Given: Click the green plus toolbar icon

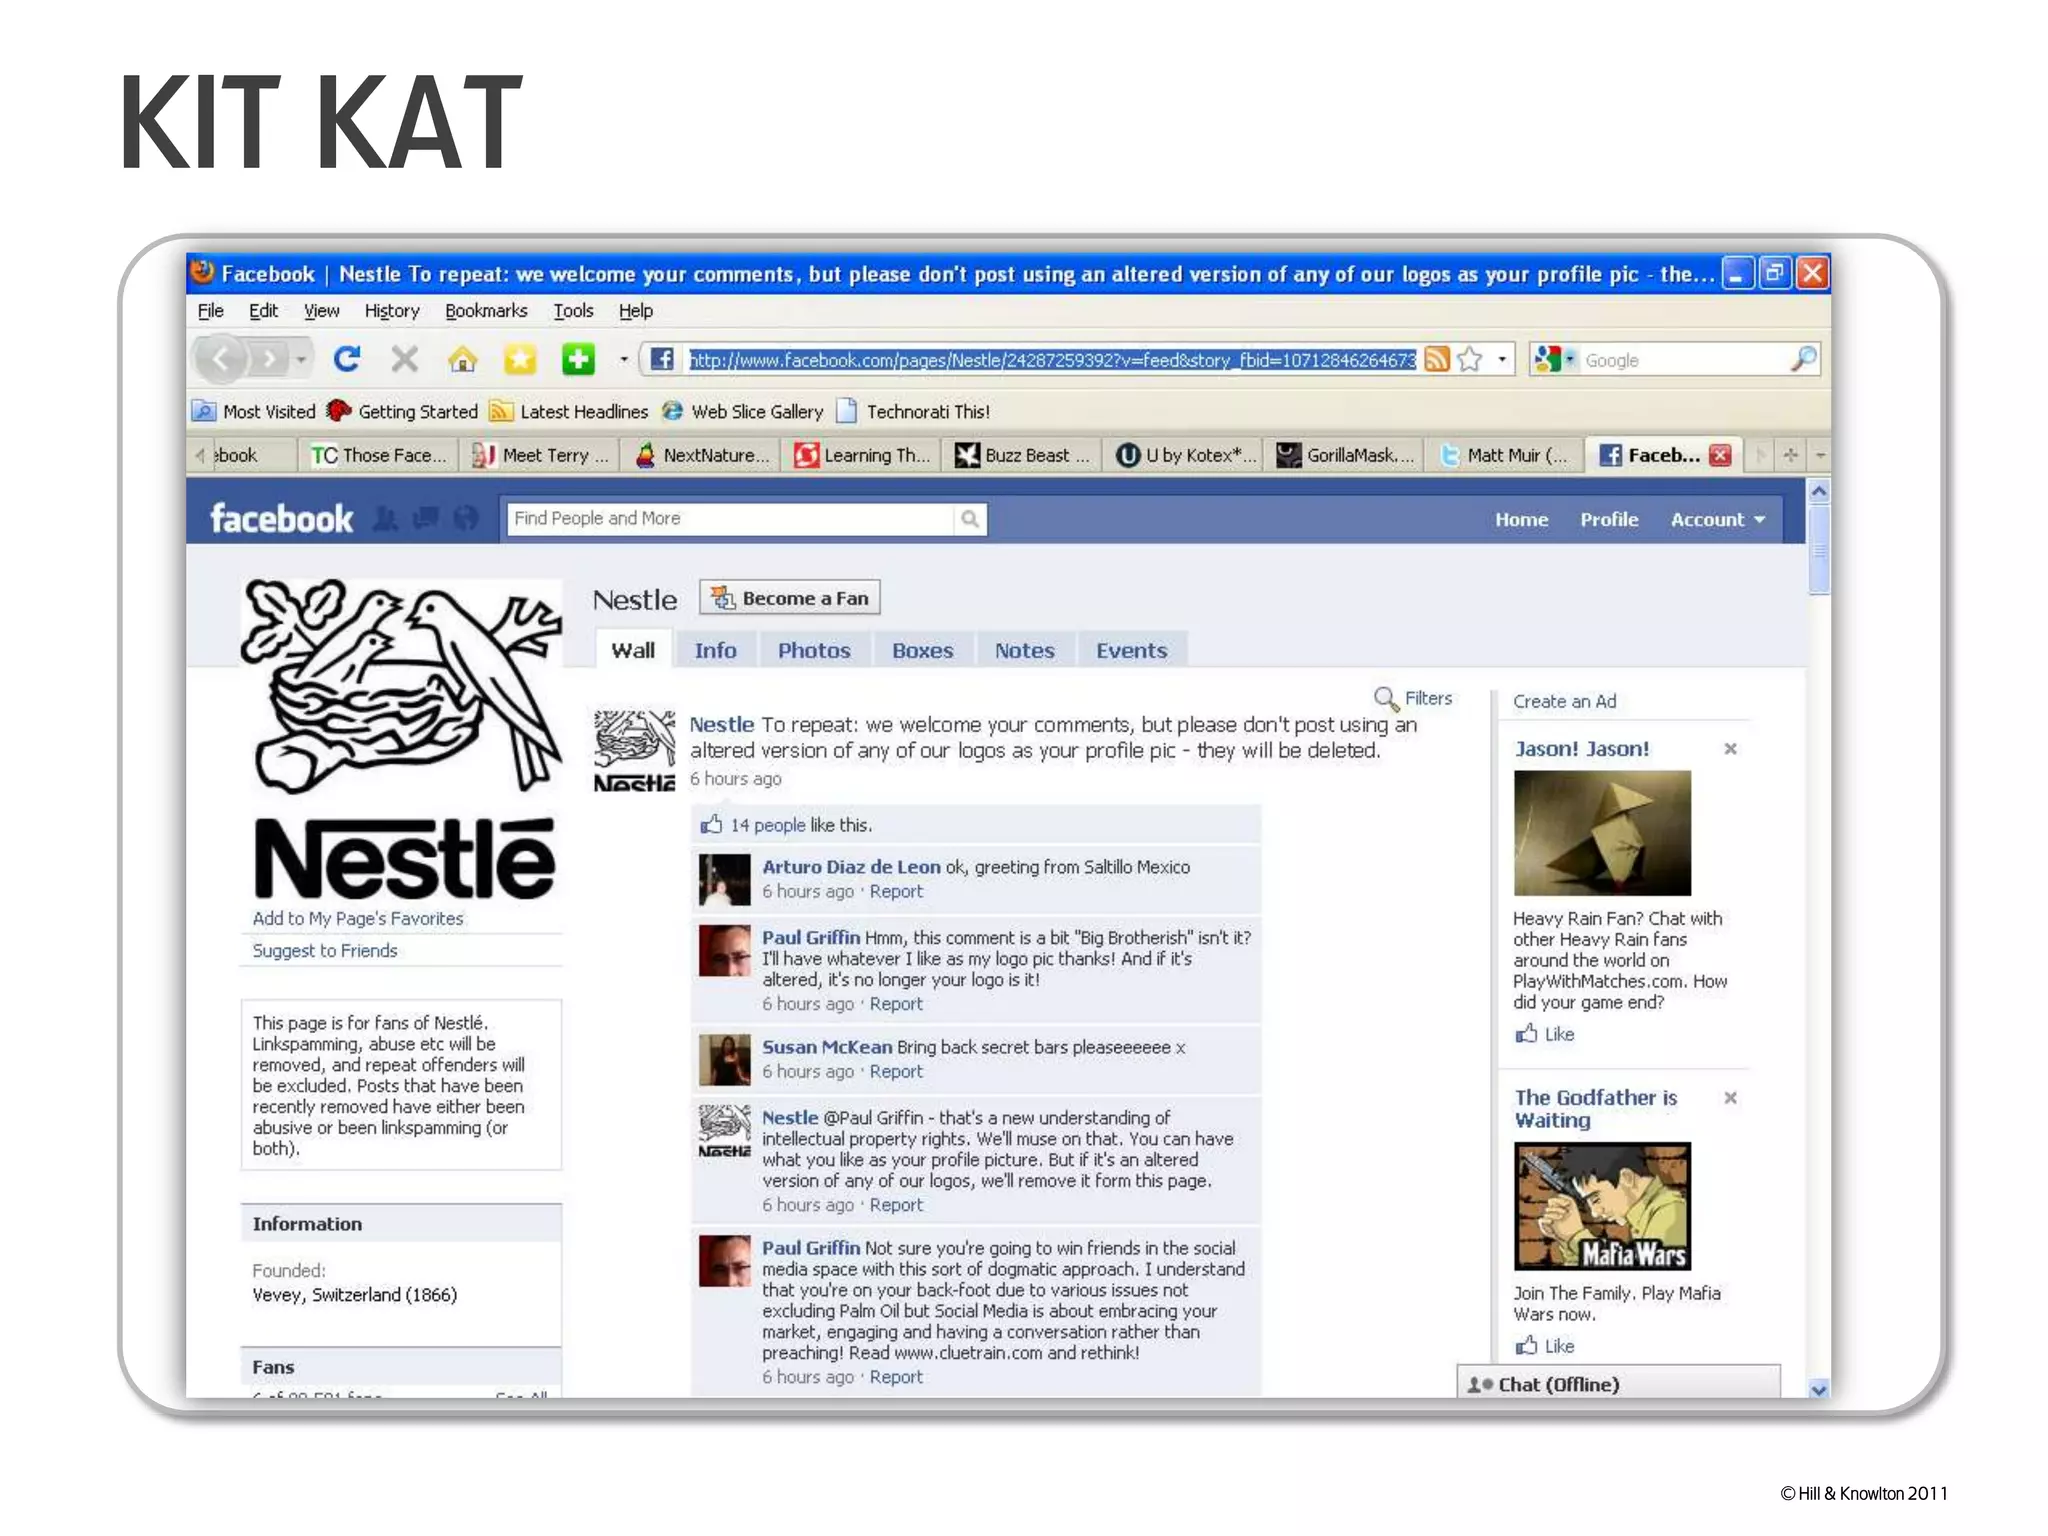Looking at the screenshot, I should pos(578,358).
